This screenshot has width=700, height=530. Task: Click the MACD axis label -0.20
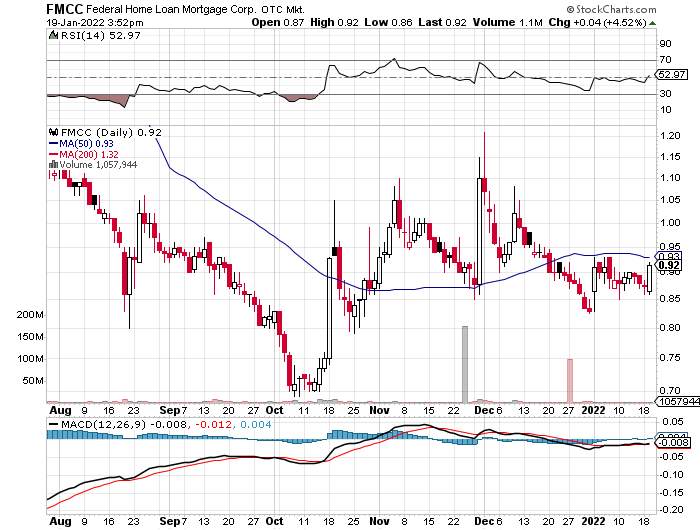tap(671, 509)
